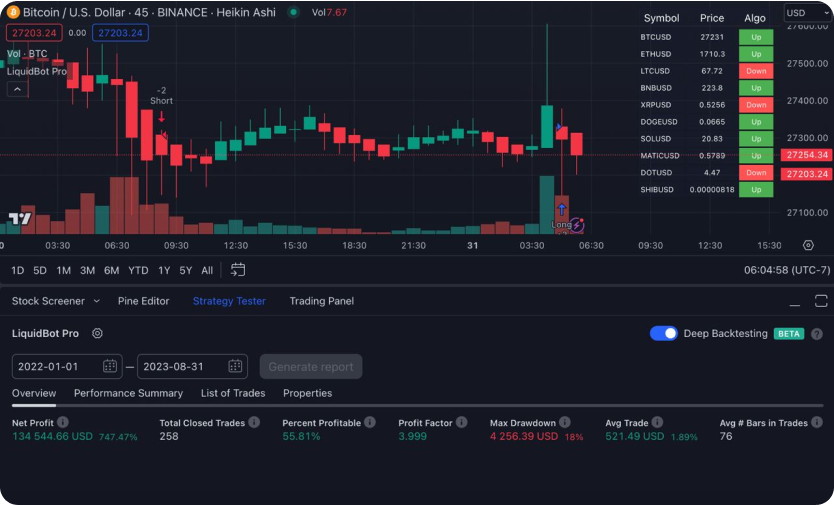Screen dimensions: 834x505
Task: Click the Profit Factor value 3.999
Action: point(412,436)
